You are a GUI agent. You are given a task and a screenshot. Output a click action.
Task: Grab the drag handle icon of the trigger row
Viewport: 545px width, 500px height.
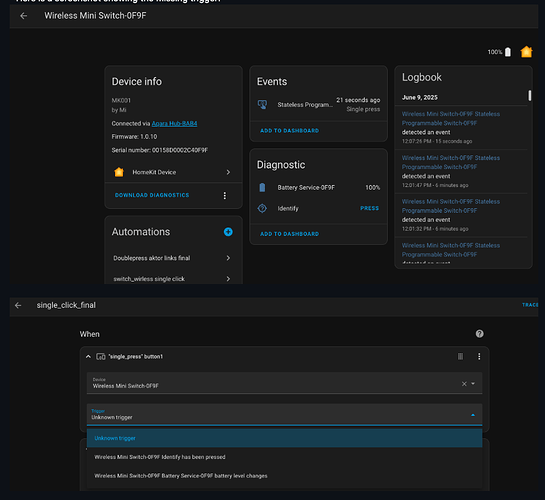tap(460, 356)
